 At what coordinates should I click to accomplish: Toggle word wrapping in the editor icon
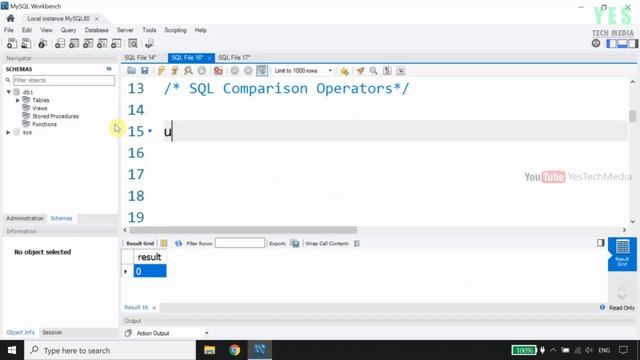(401, 71)
